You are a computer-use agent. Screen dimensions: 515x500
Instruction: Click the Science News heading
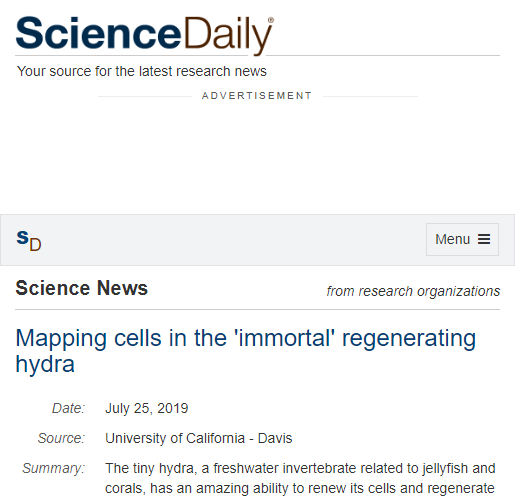(82, 288)
